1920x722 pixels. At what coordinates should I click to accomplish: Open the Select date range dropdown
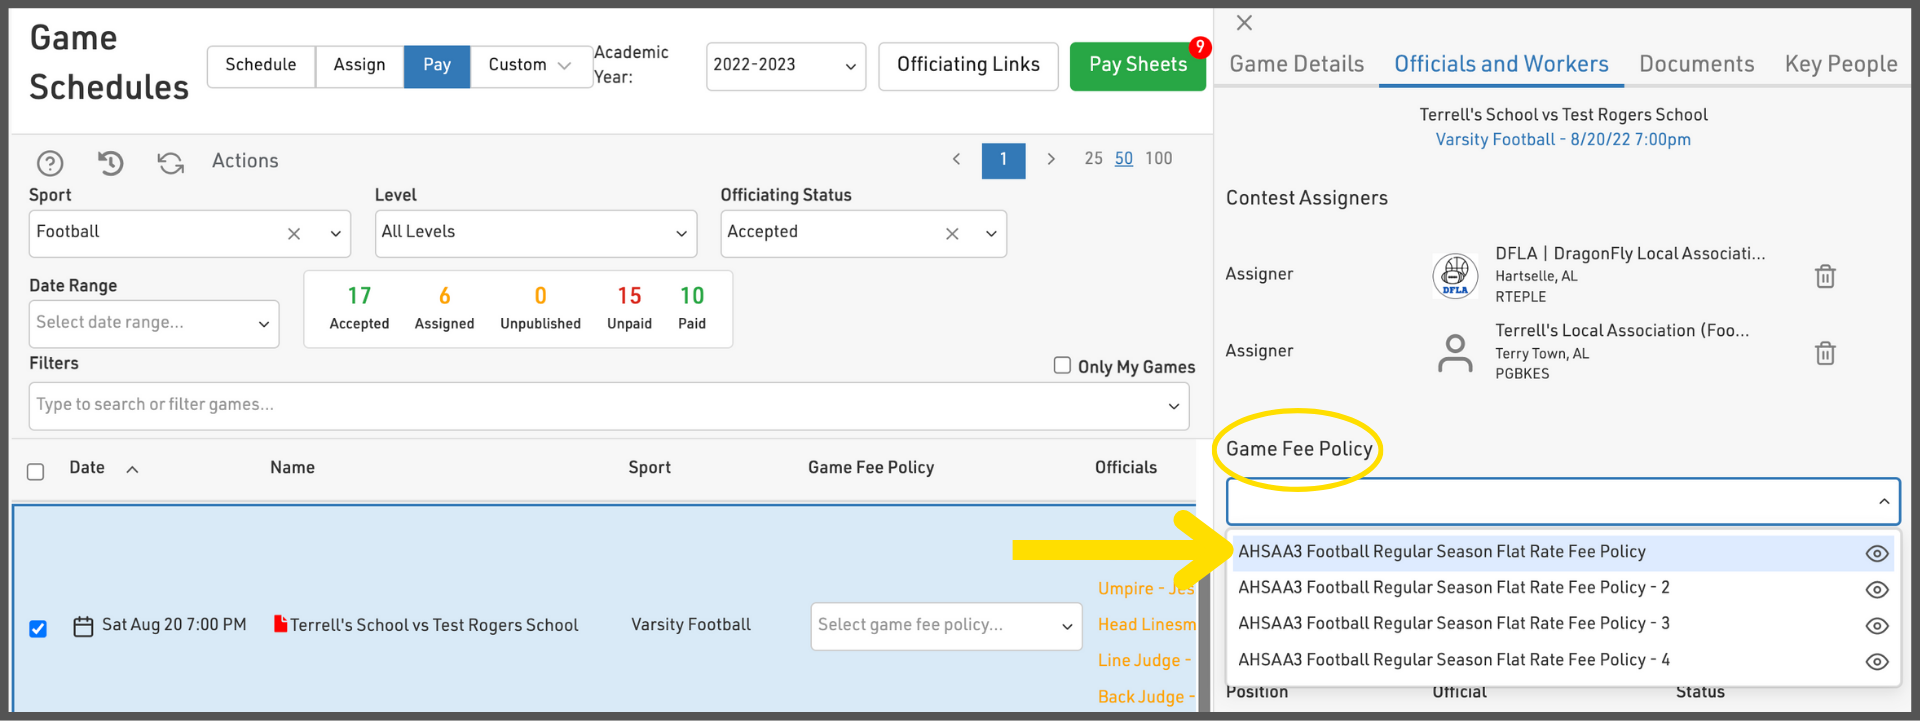coord(153,323)
